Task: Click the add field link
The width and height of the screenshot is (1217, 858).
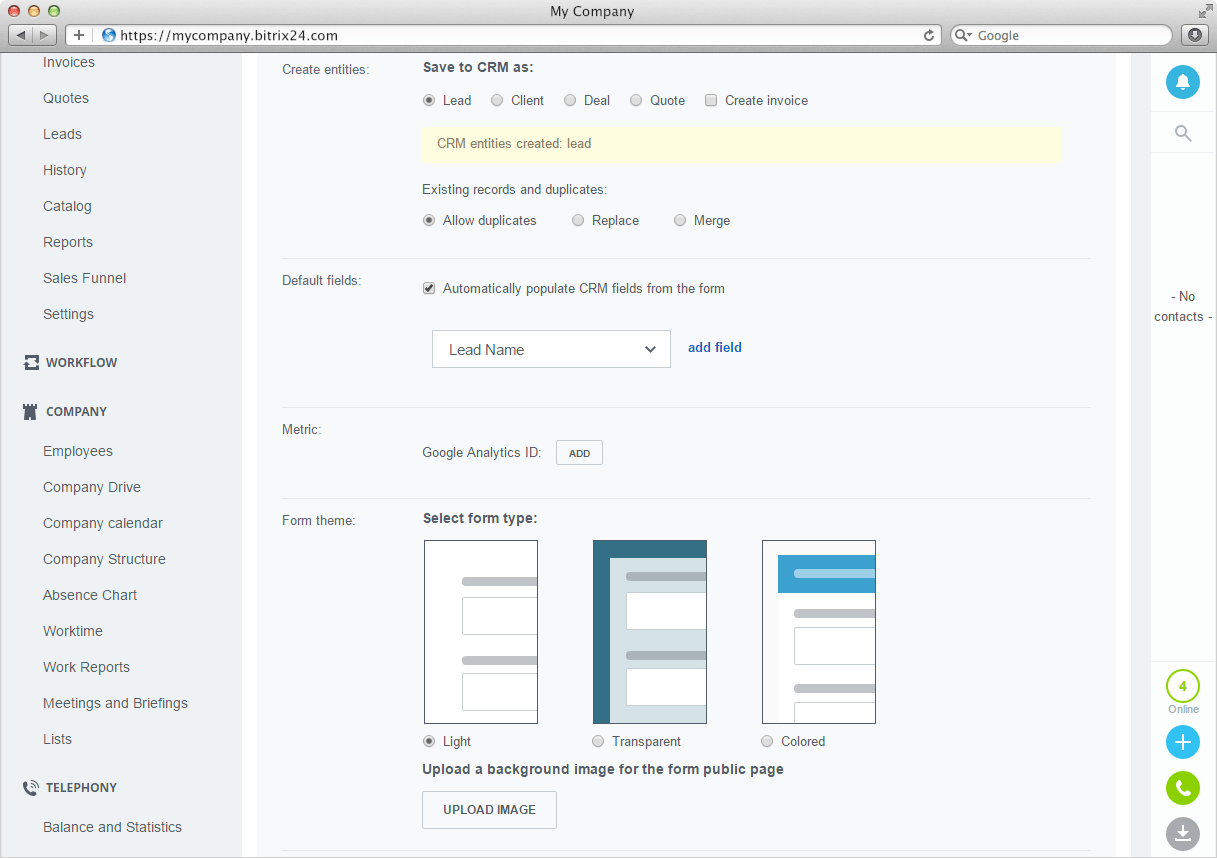Action: pyautogui.click(x=715, y=347)
